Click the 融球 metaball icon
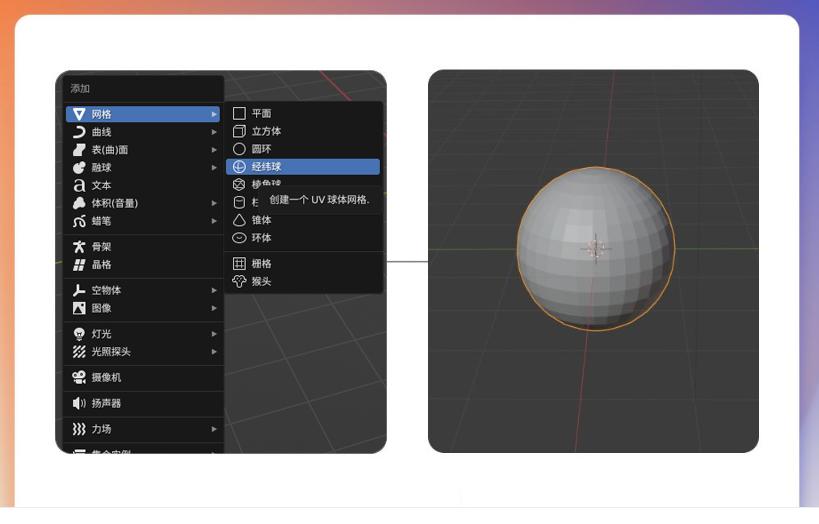The image size is (819, 524). coord(79,168)
